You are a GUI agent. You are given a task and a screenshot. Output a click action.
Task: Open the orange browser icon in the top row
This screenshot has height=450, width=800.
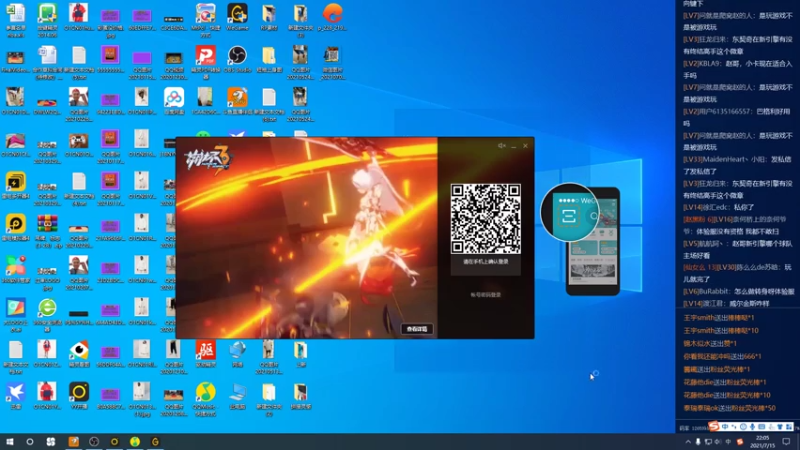[x=332, y=17]
